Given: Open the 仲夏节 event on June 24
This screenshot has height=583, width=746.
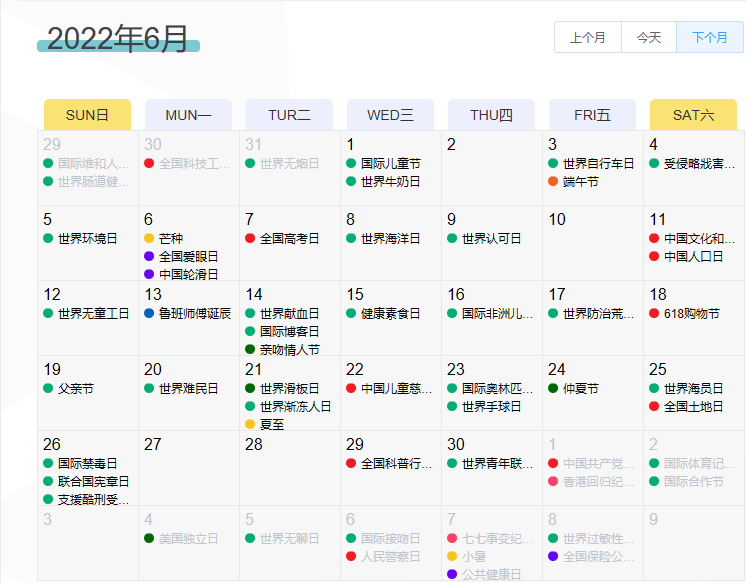Looking at the screenshot, I should click(x=574, y=388).
